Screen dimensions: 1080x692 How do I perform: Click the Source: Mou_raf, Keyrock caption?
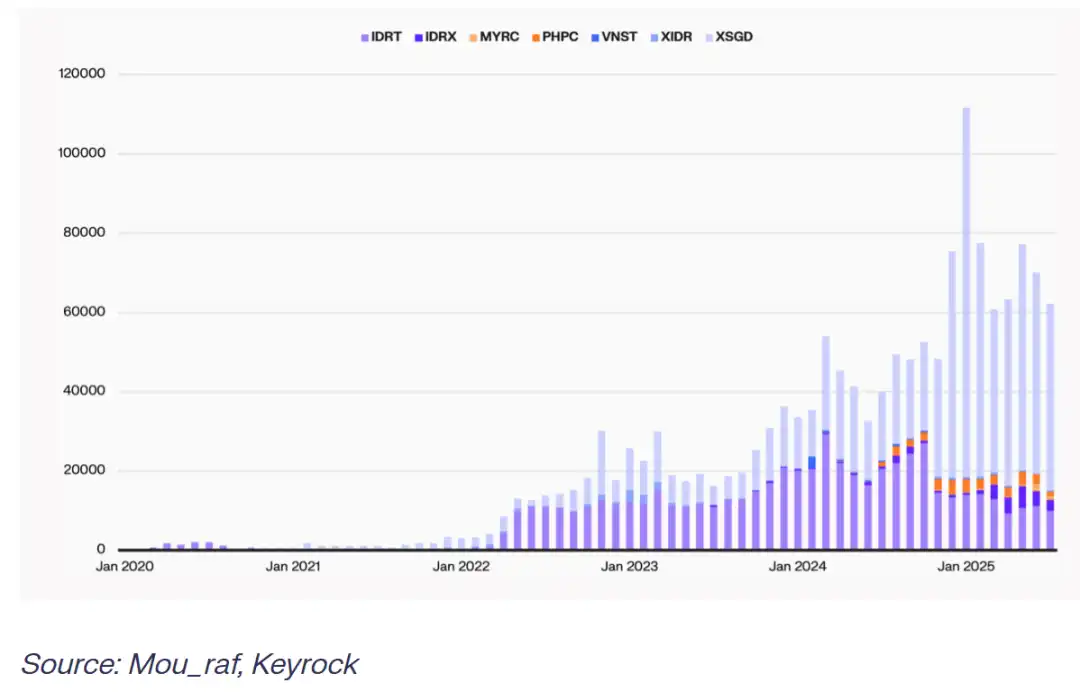[189, 664]
